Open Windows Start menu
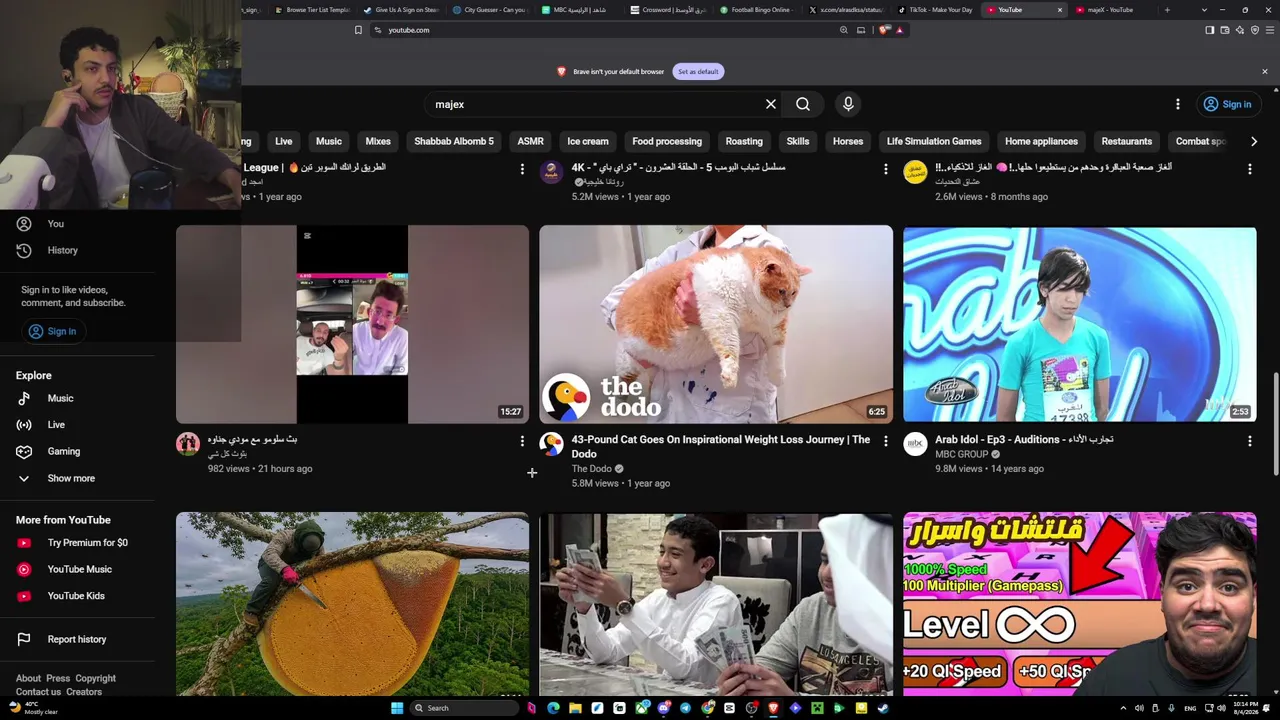The width and height of the screenshot is (1280, 720). click(397, 708)
